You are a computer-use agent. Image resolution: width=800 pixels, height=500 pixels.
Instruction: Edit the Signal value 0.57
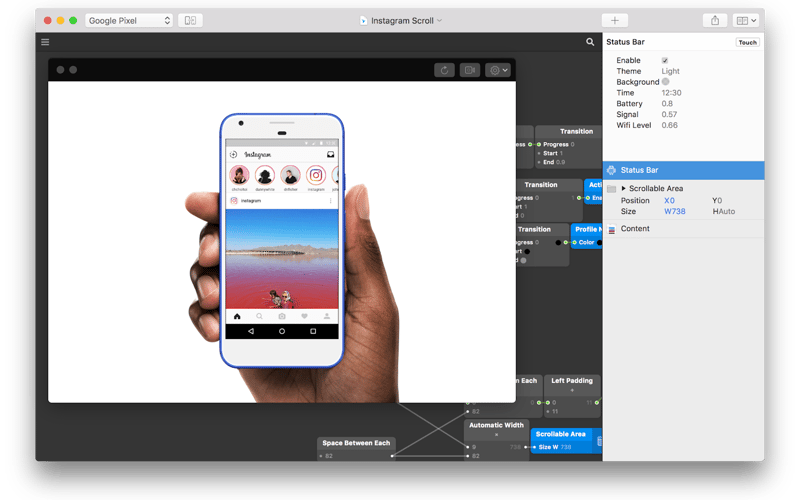(669, 114)
